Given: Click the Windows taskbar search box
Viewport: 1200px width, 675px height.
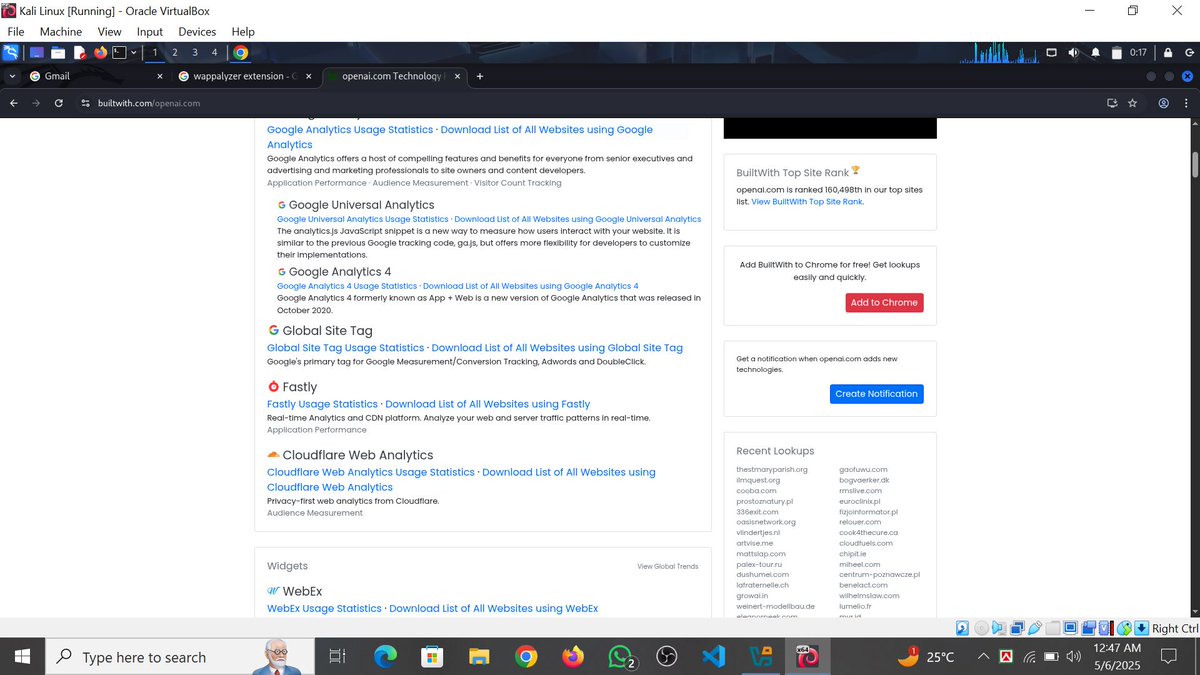Looking at the screenshot, I should coord(182,657).
